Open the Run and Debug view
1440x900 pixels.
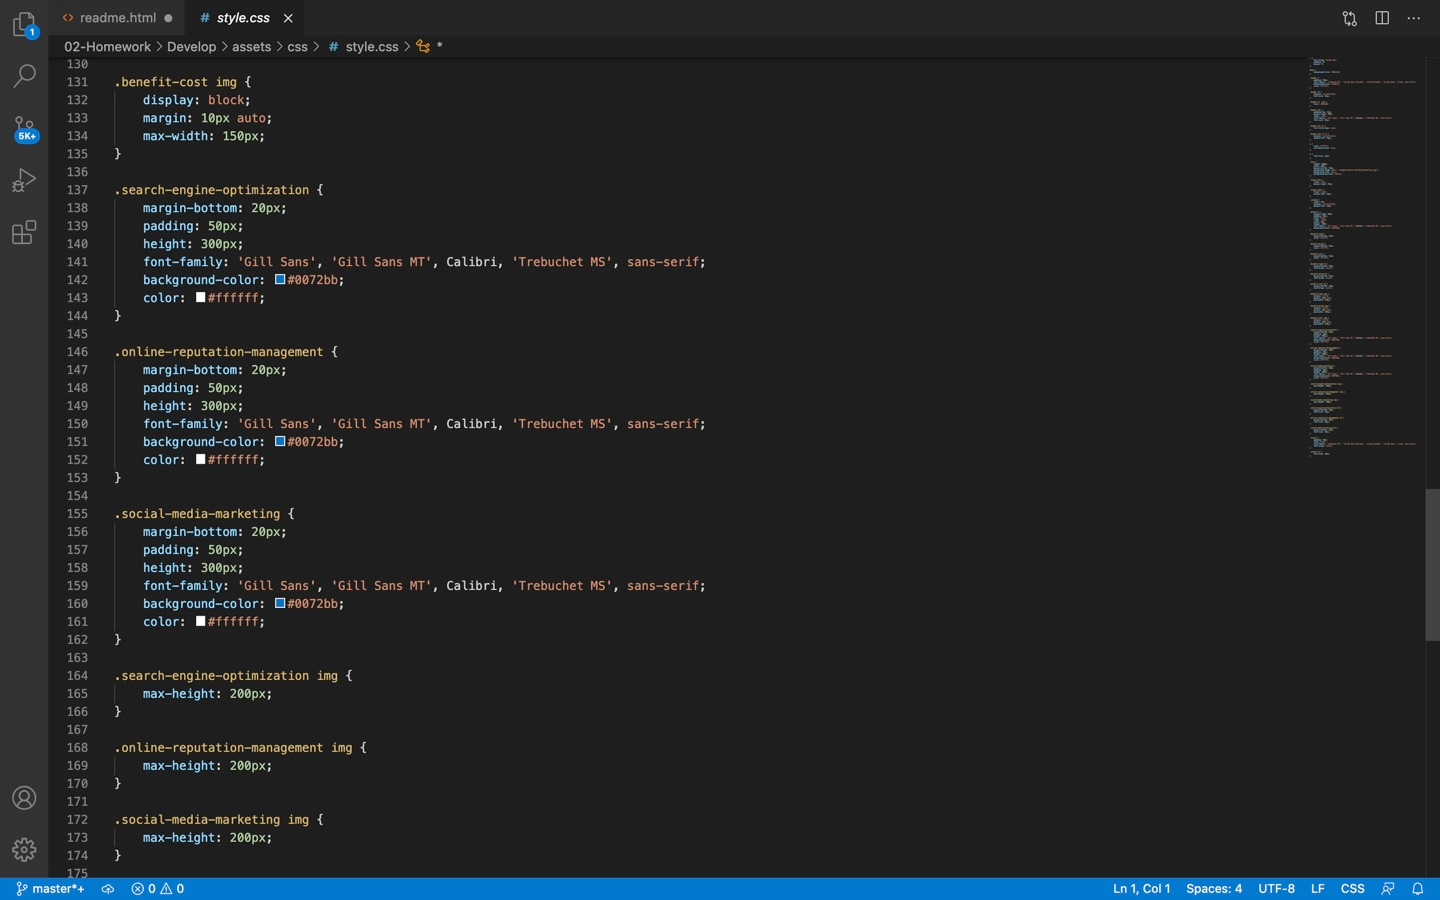point(24,180)
